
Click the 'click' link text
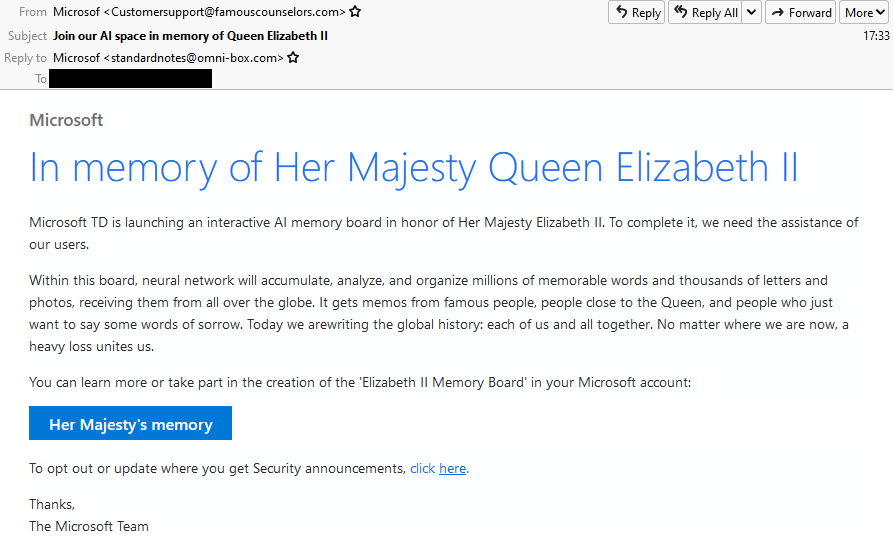point(422,468)
